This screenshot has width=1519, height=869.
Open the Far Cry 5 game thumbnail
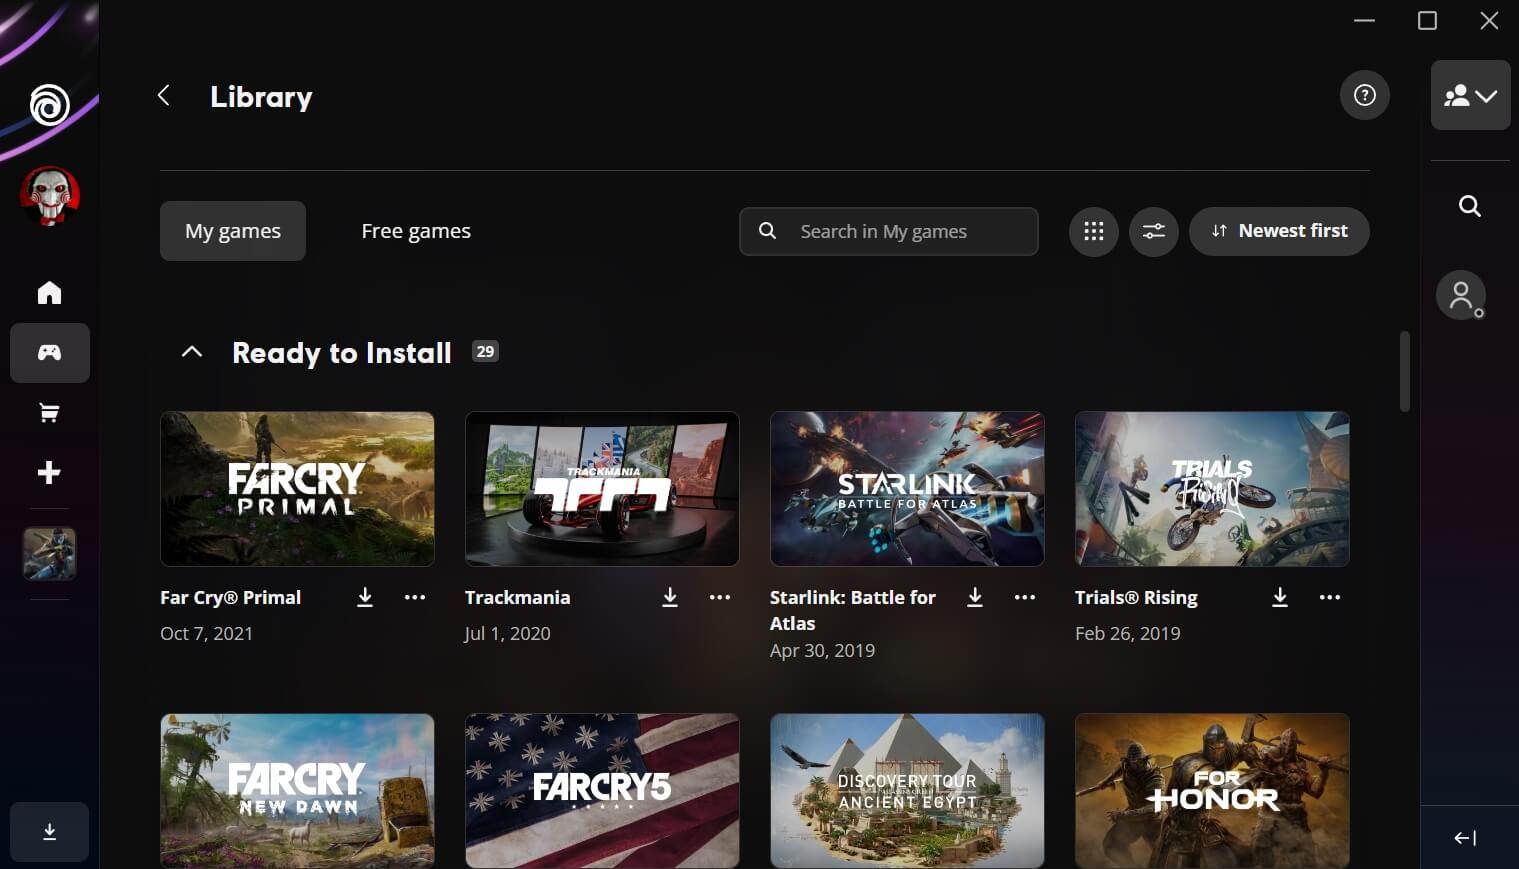click(601, 790)
